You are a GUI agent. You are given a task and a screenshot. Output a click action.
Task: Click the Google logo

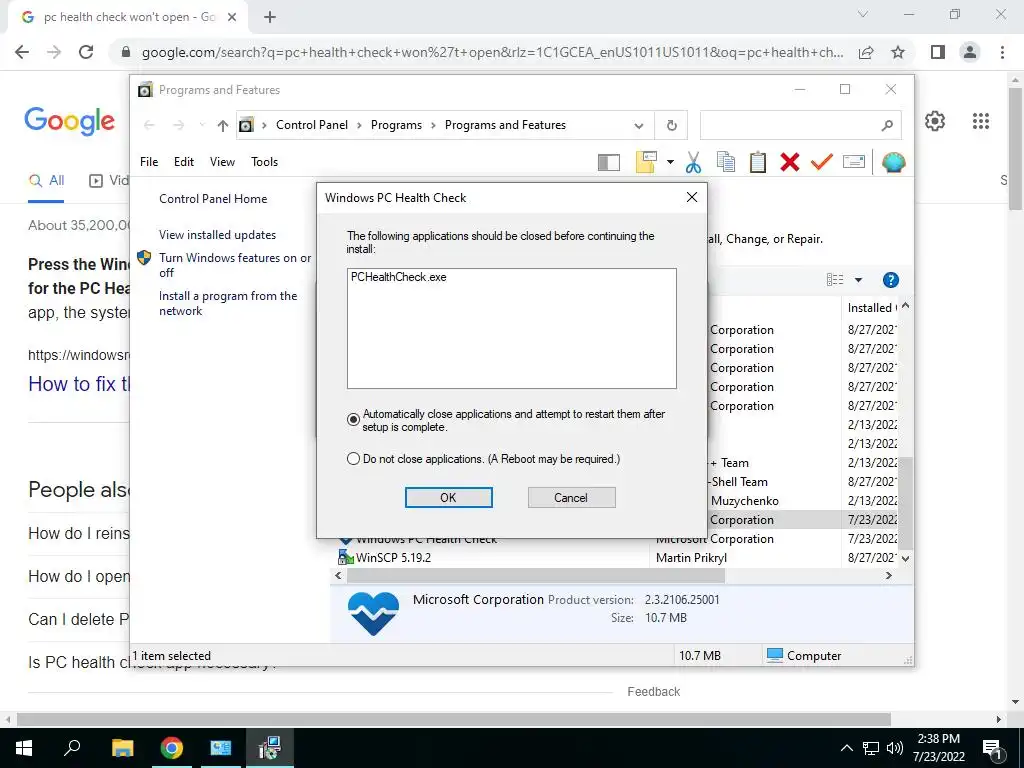[70, 121]
